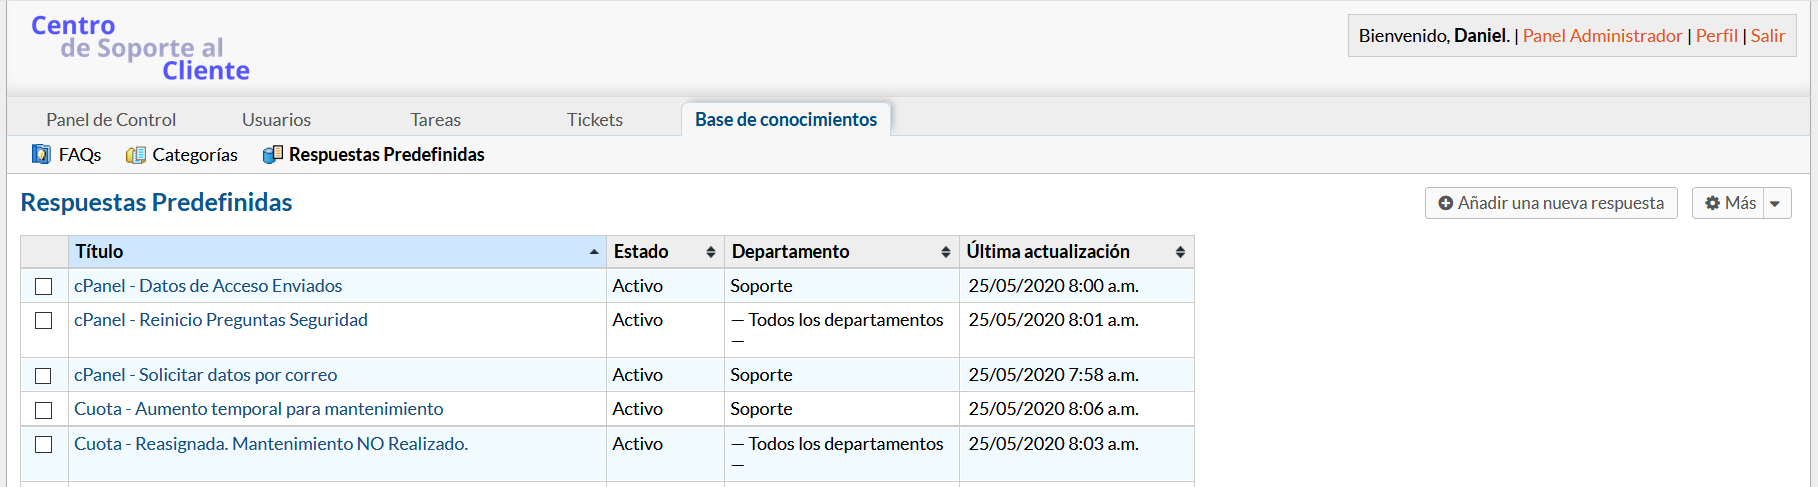Select checkbox for Cuota - Reasignada row

44,445
